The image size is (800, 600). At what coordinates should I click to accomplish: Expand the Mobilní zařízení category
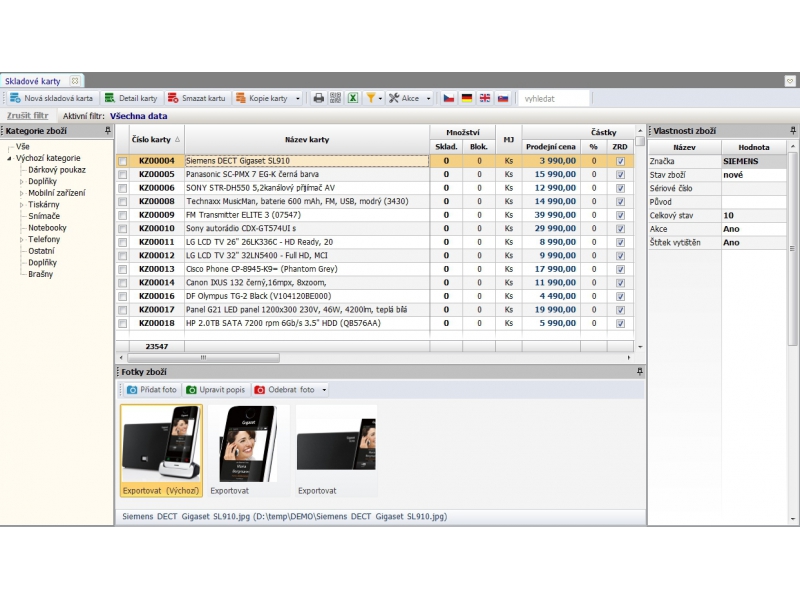[22, 192]
